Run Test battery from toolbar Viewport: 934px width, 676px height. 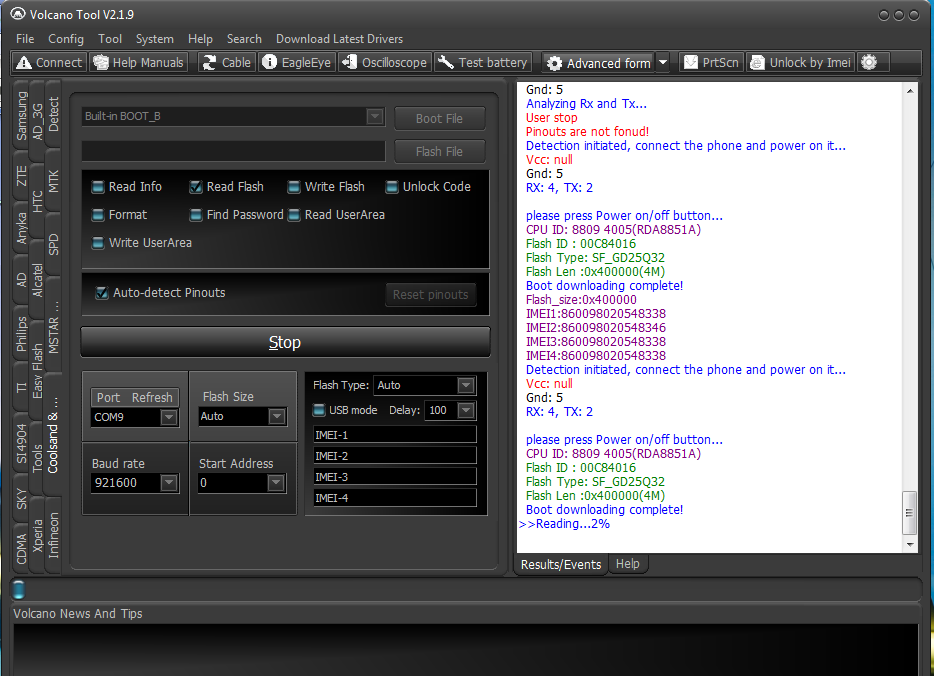click(483, 63)
